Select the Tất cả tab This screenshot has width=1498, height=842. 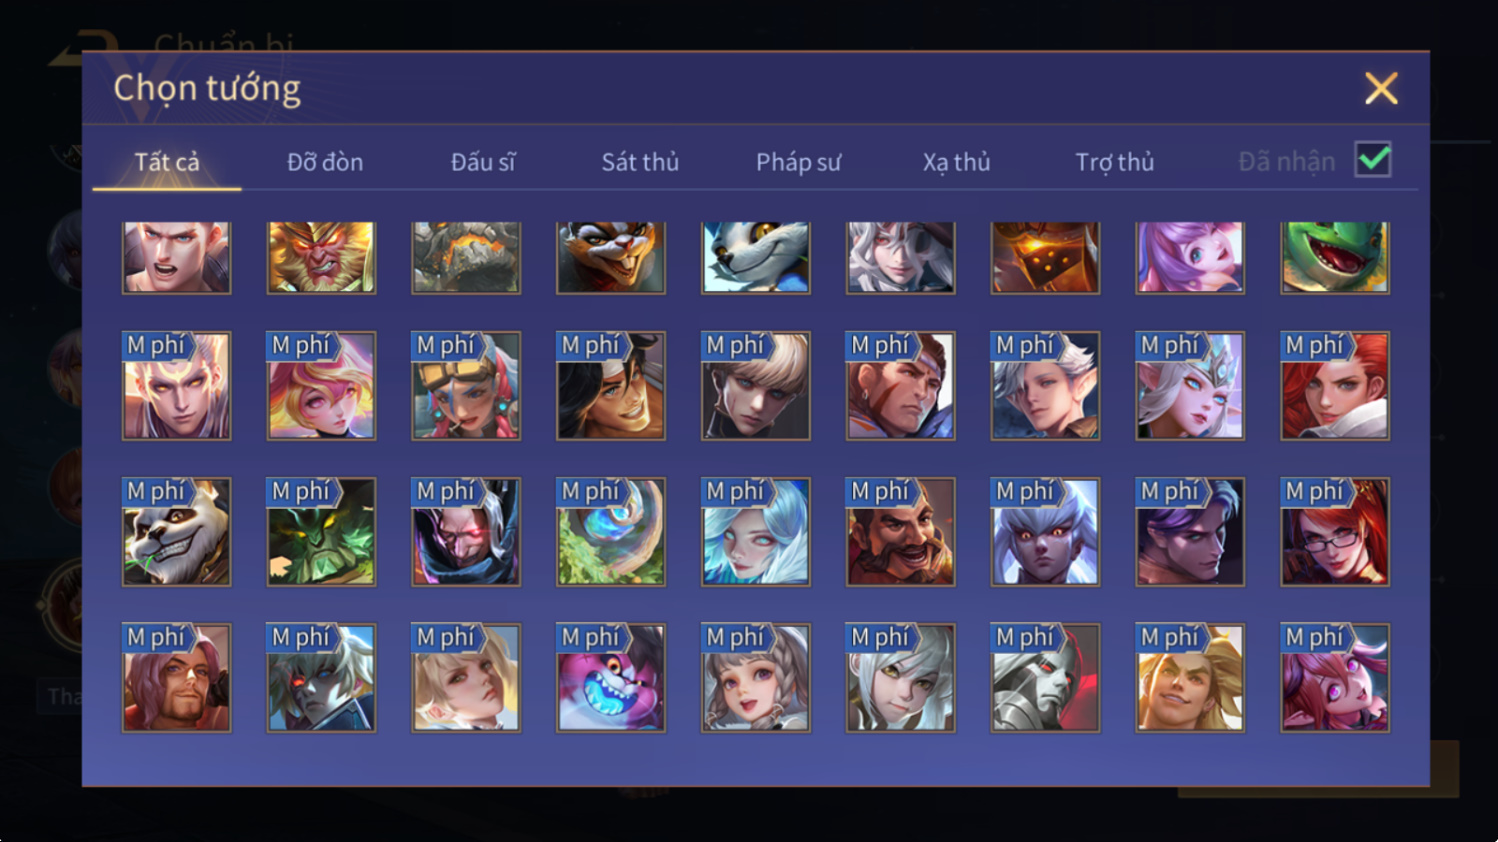pyautogui.click(x=167, y=162)
